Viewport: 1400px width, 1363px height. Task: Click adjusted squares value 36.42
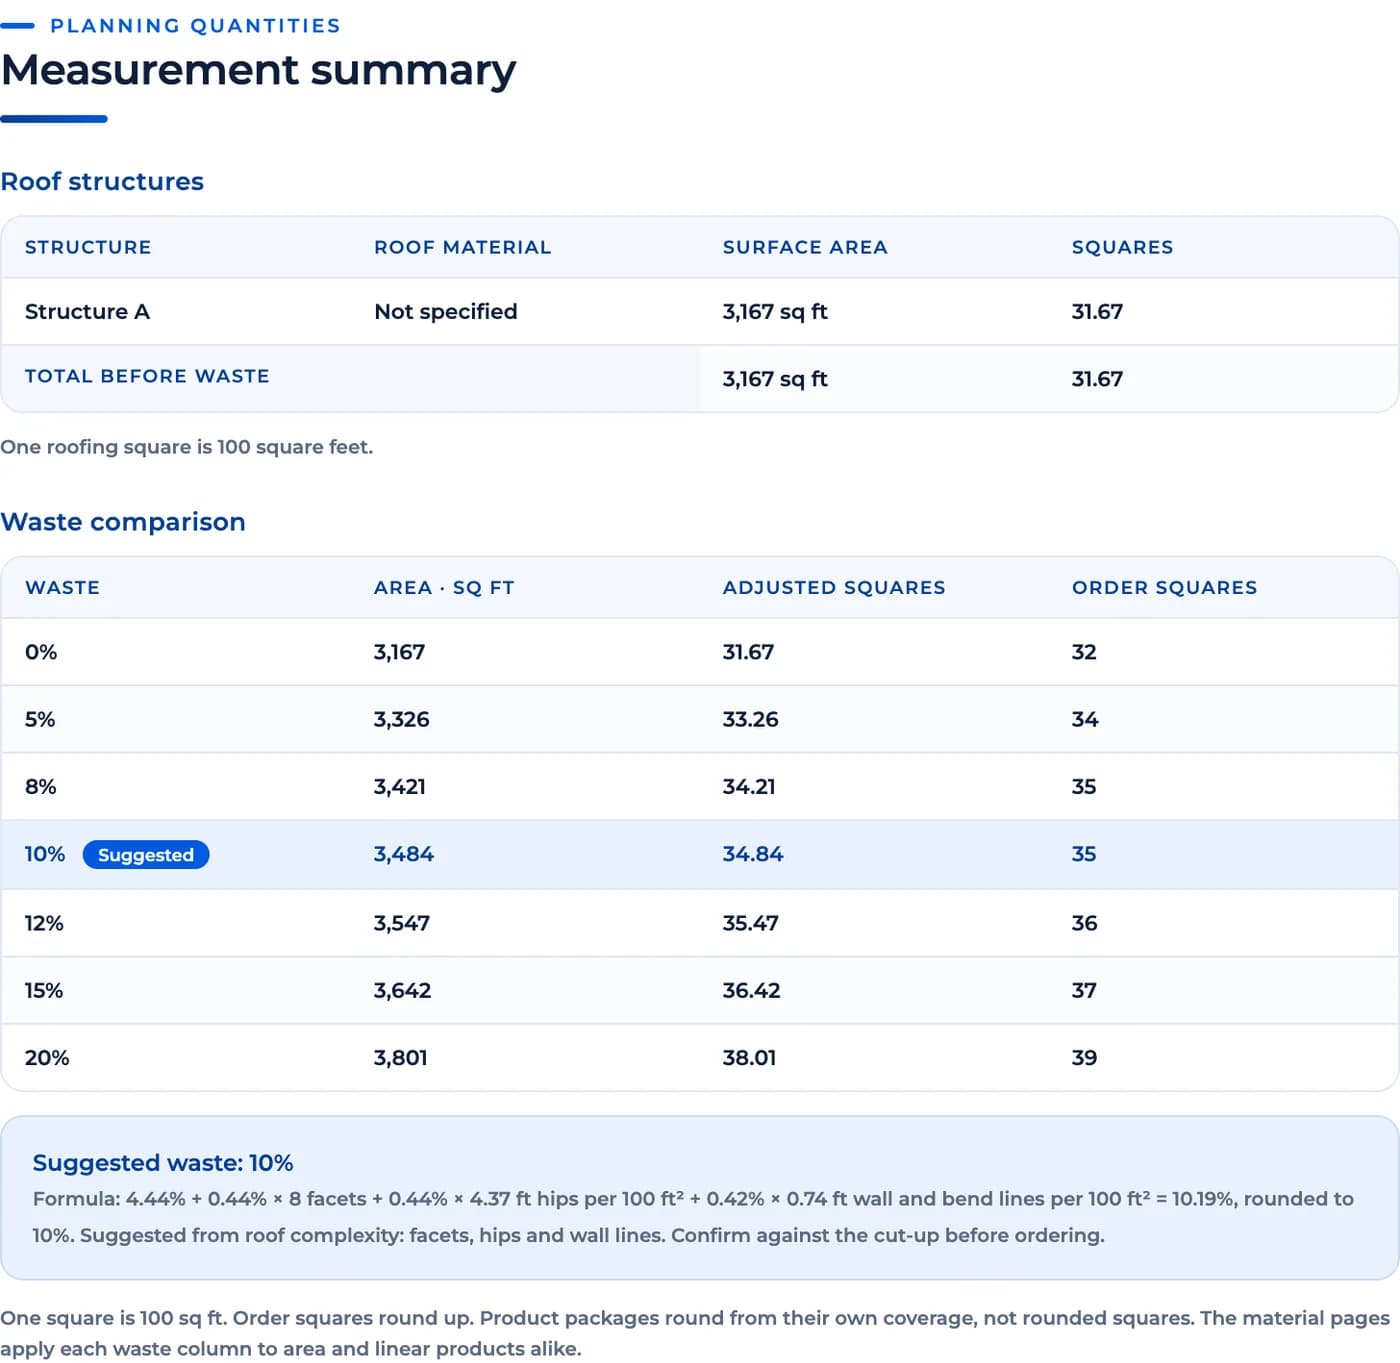[751, 990]
